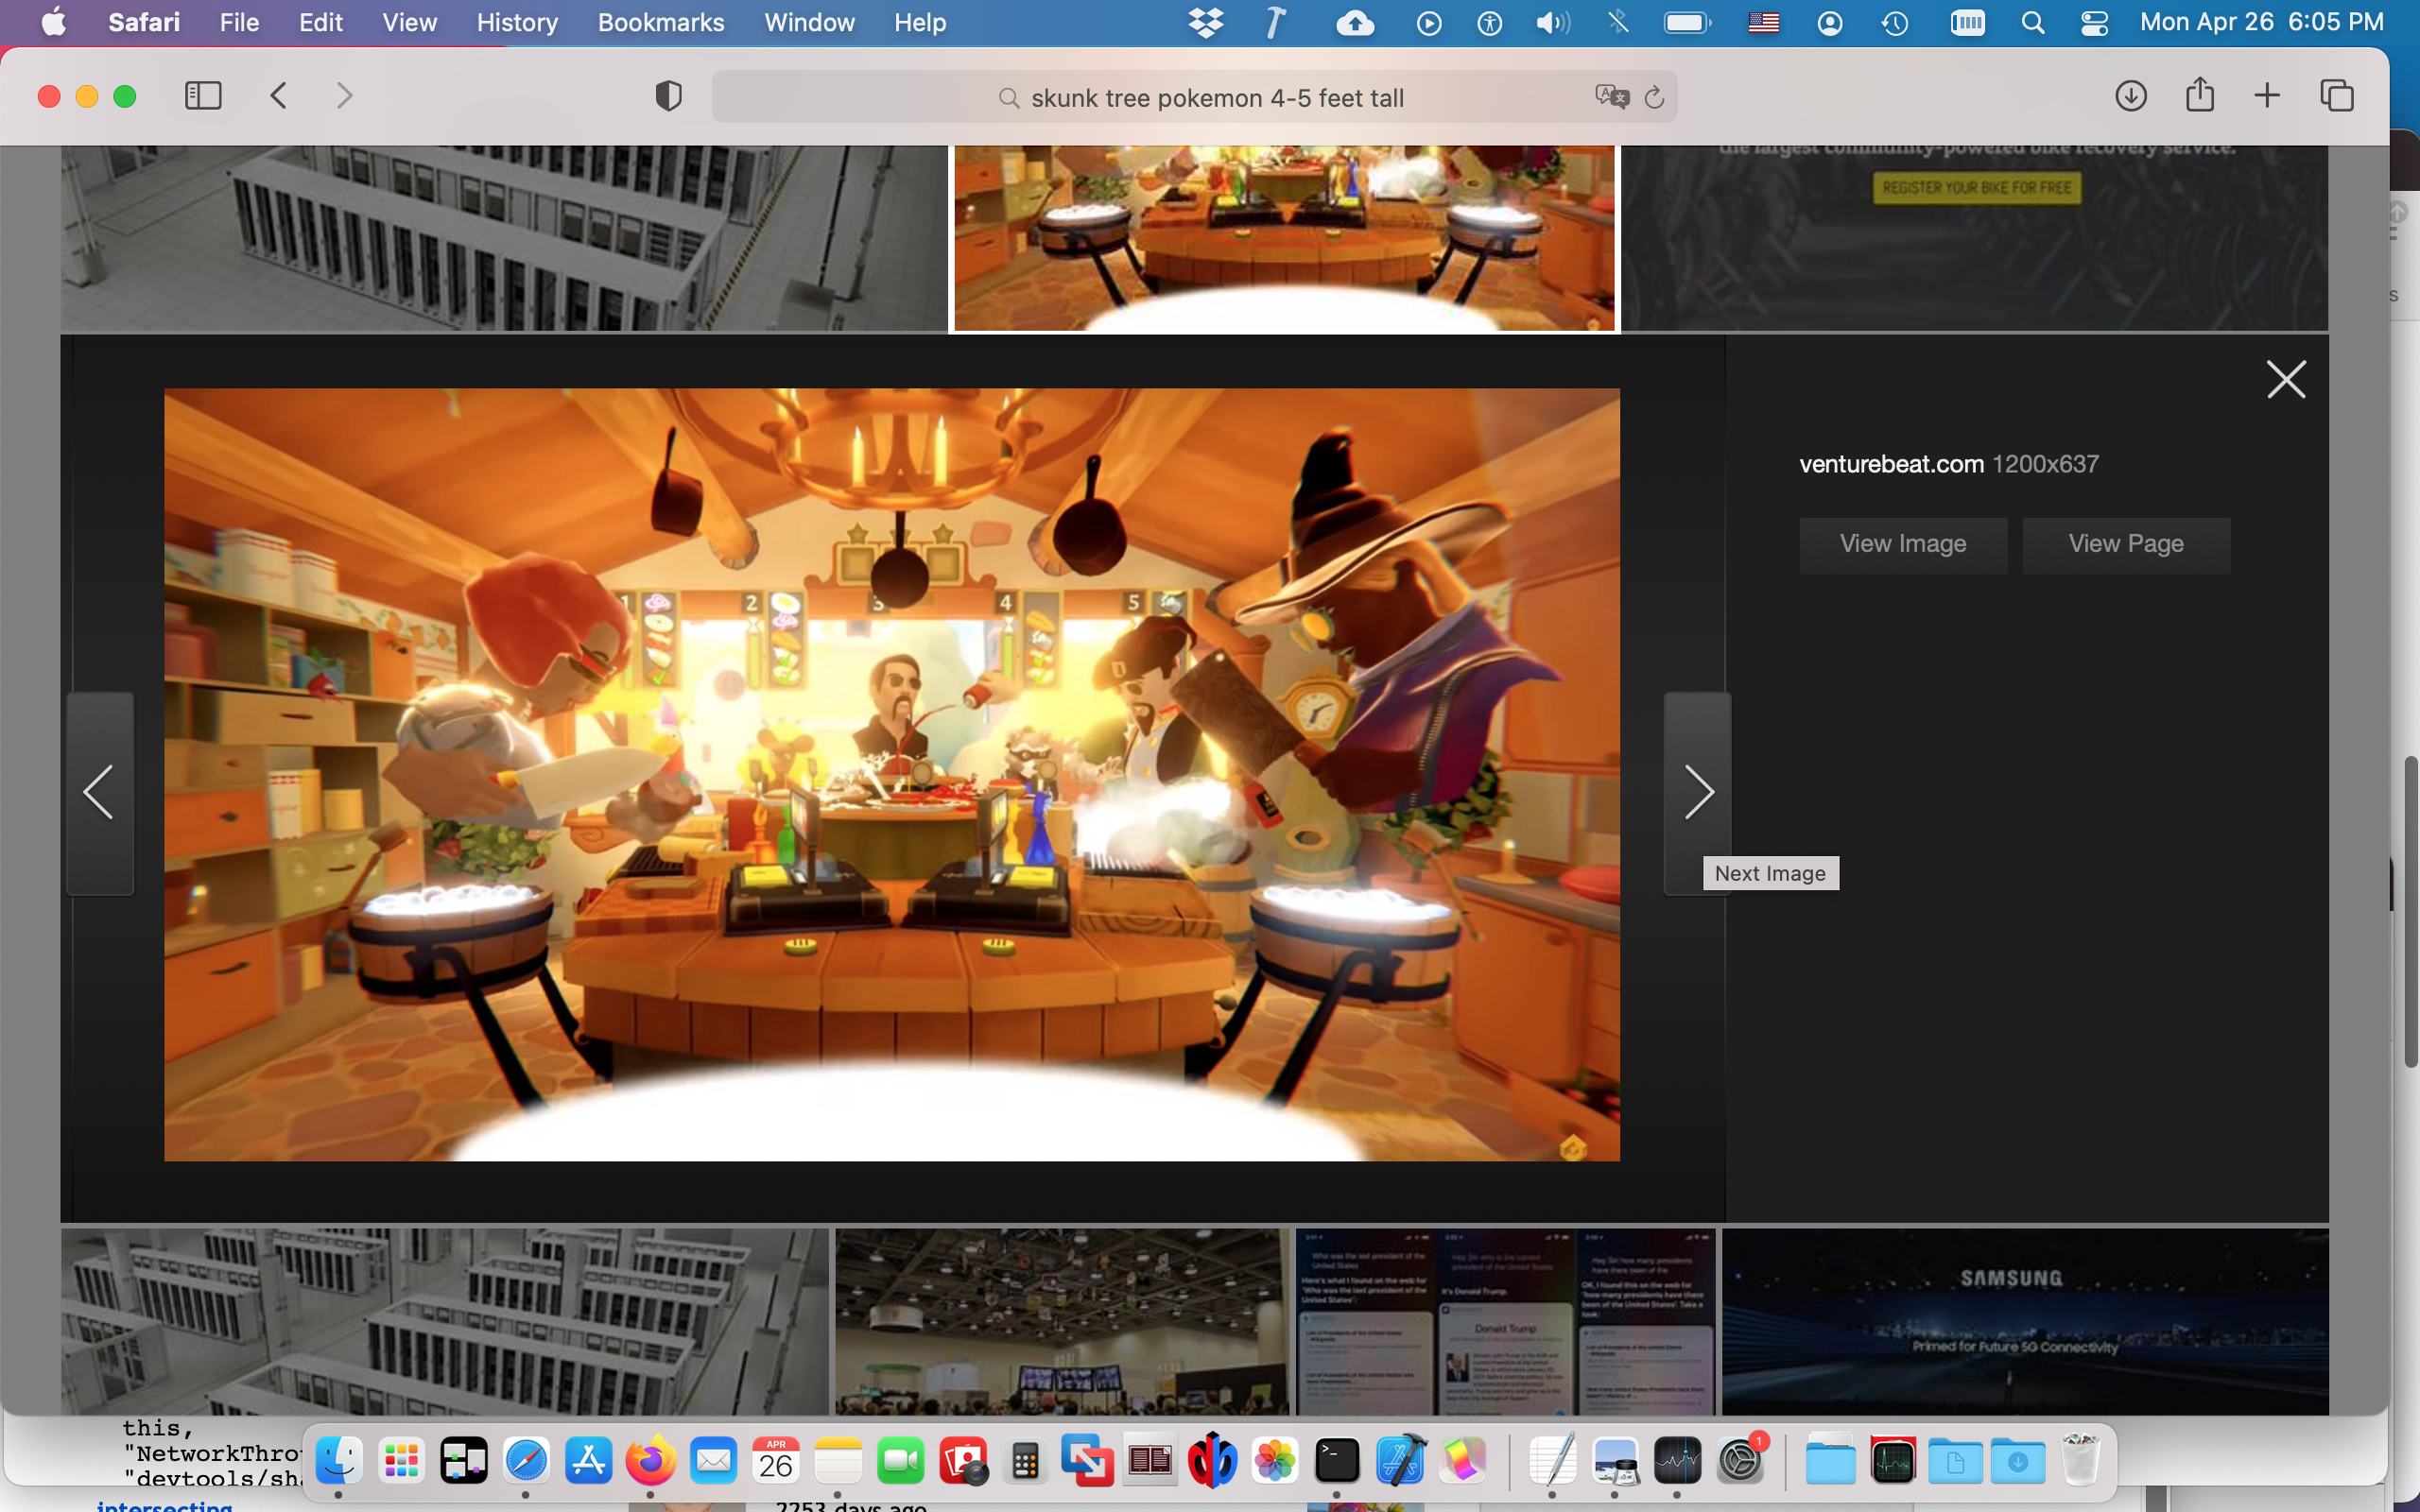Close the image preview panel
The width and height of the screenshot is (2420, 1512).
(x=2286, y=380)
